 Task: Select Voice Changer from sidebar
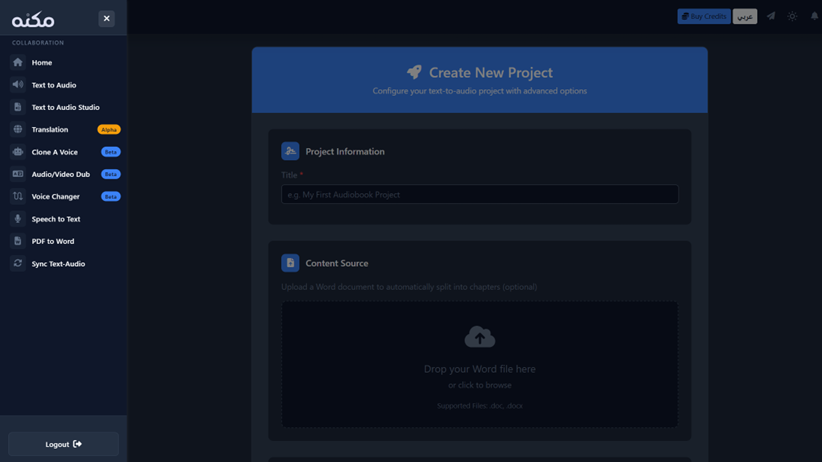55,197
